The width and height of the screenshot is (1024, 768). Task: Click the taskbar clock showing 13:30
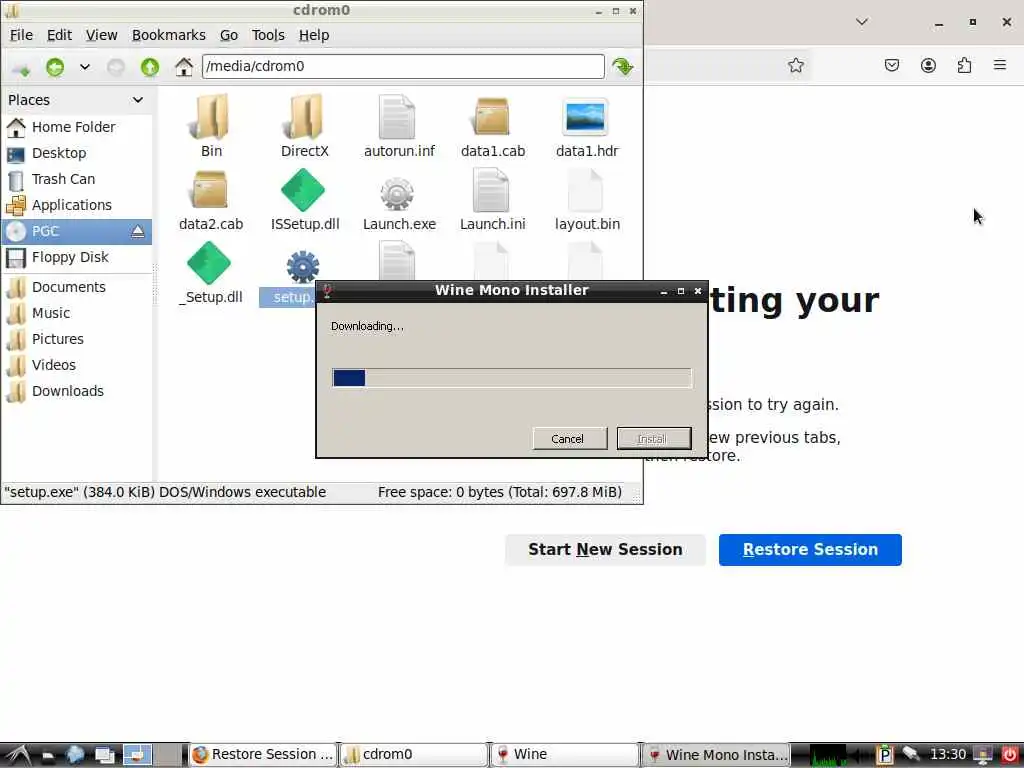click(x=948, y=755)
